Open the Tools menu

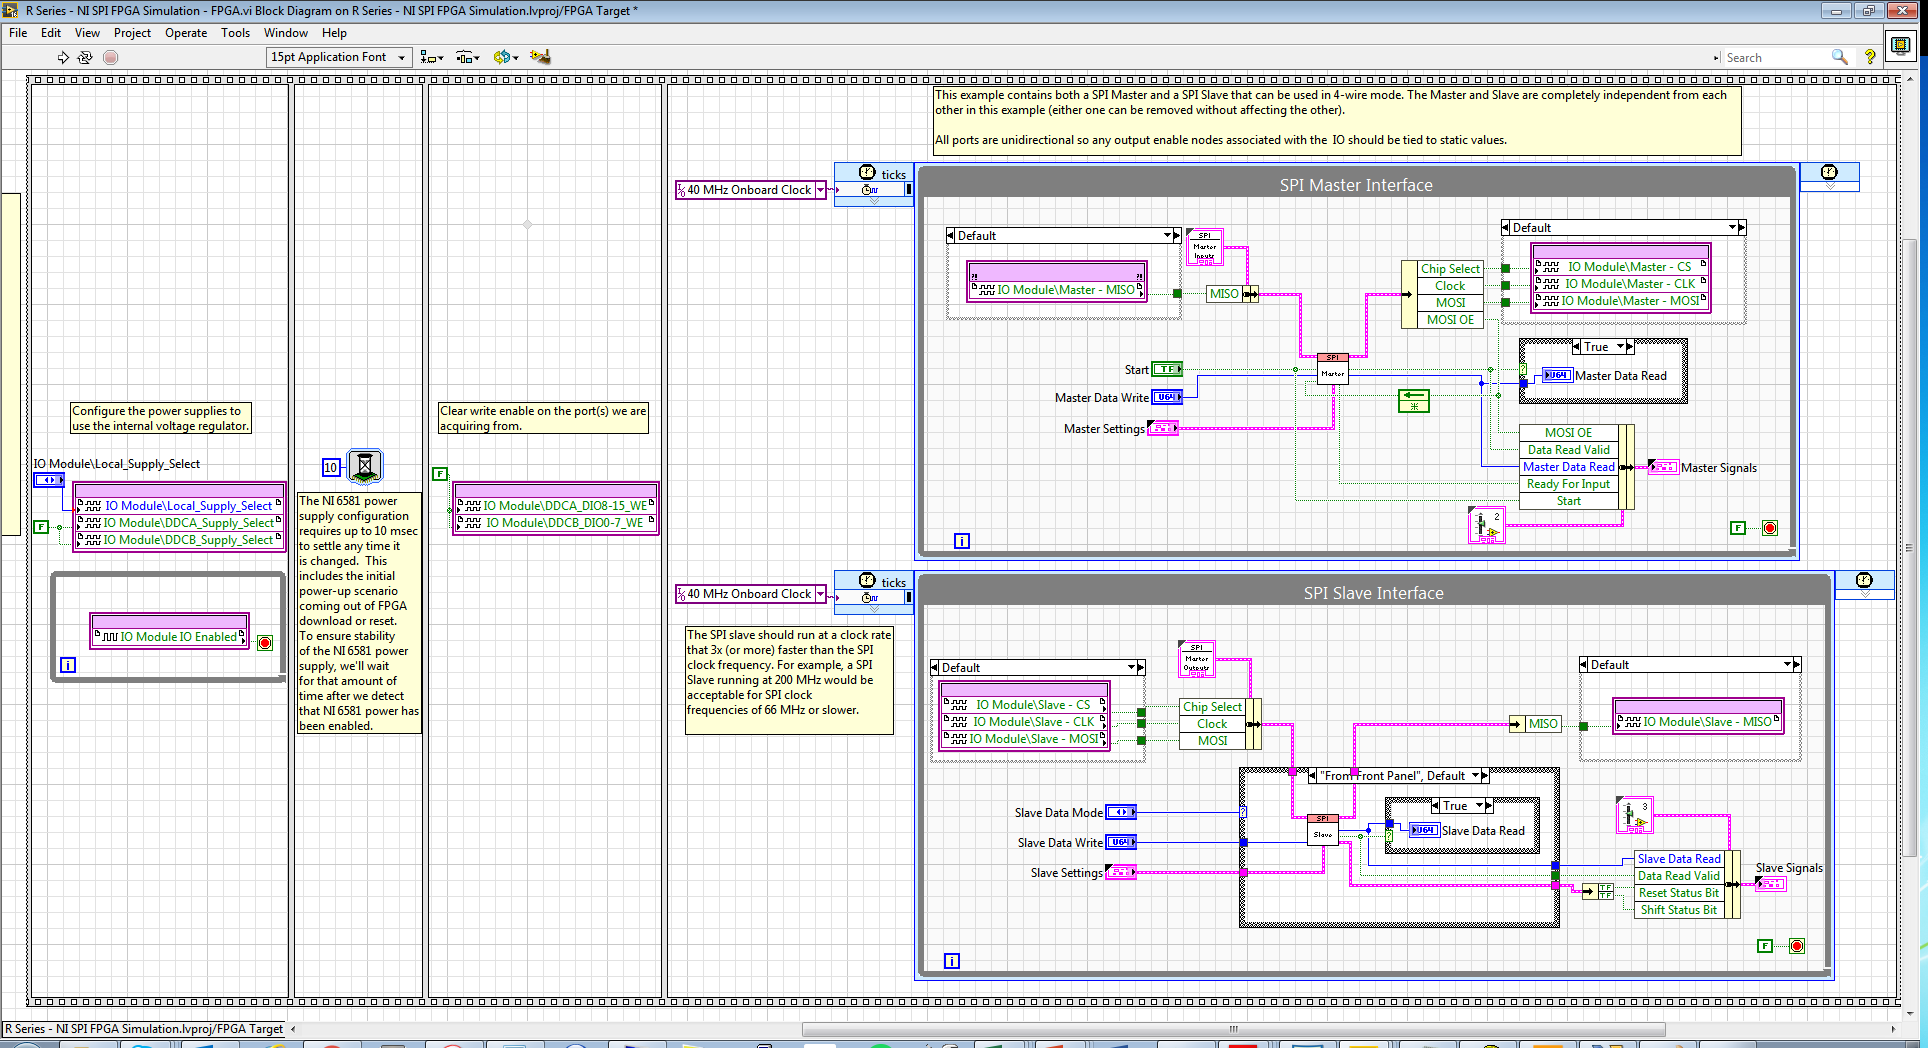pos(236,33)
